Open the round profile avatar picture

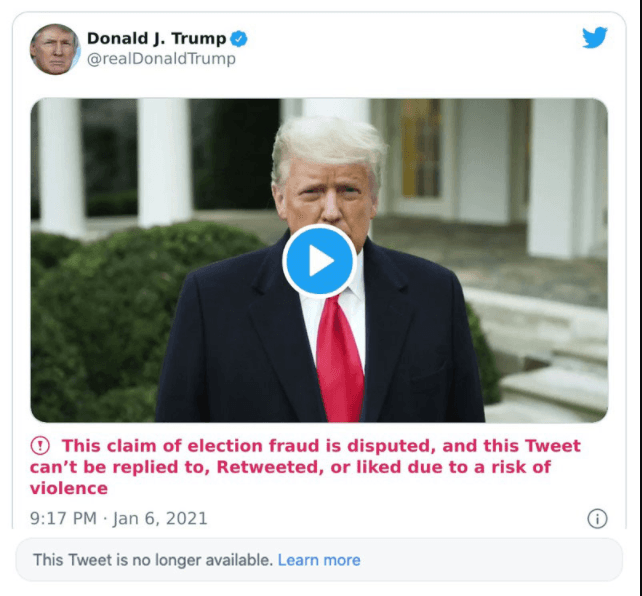pos(54,49)
